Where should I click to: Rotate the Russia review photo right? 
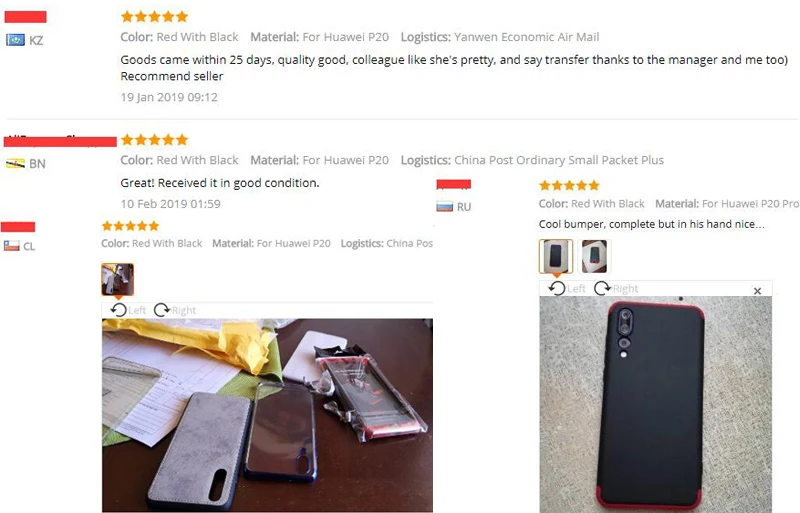(616, 288)
